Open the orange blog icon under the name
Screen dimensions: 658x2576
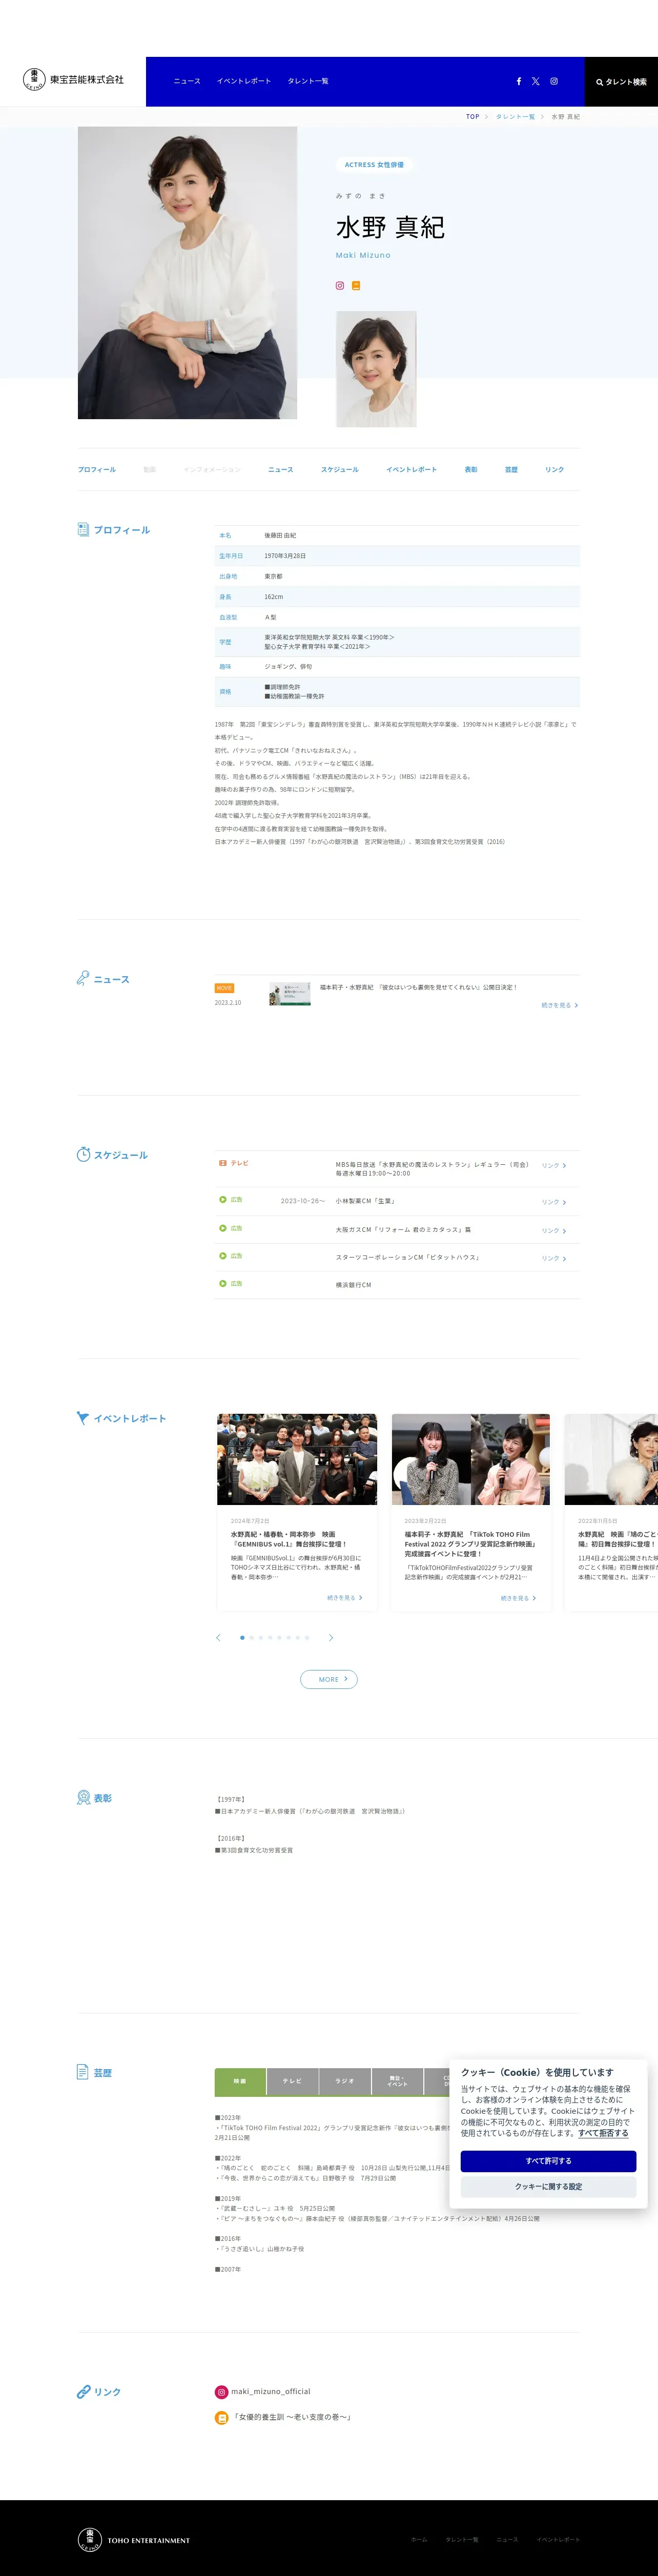click(356, 285)
